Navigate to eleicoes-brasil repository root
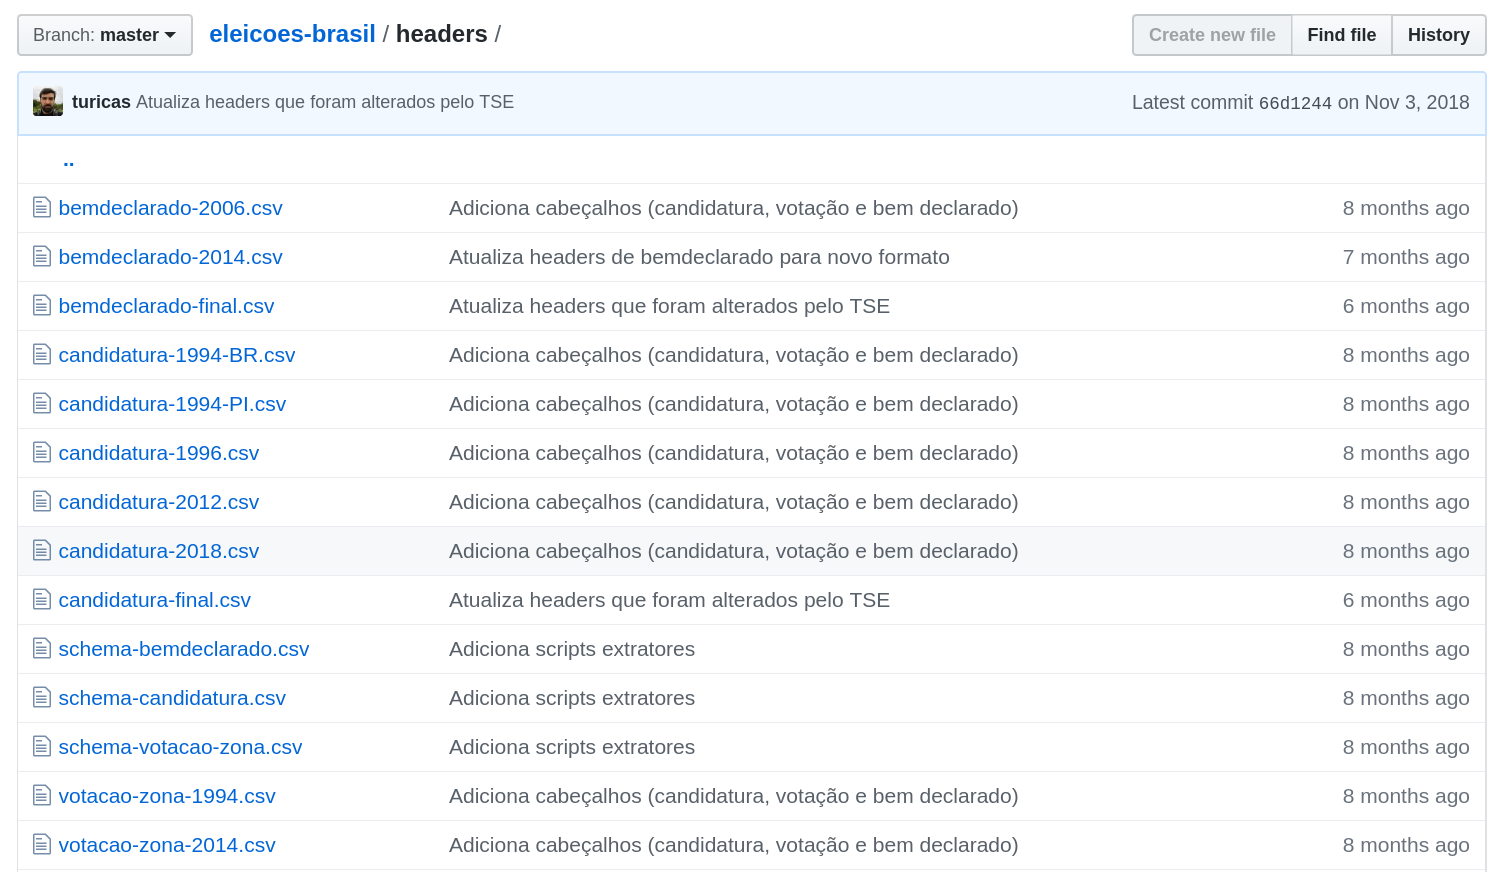1490x872 pixels. tap(292, 34)
